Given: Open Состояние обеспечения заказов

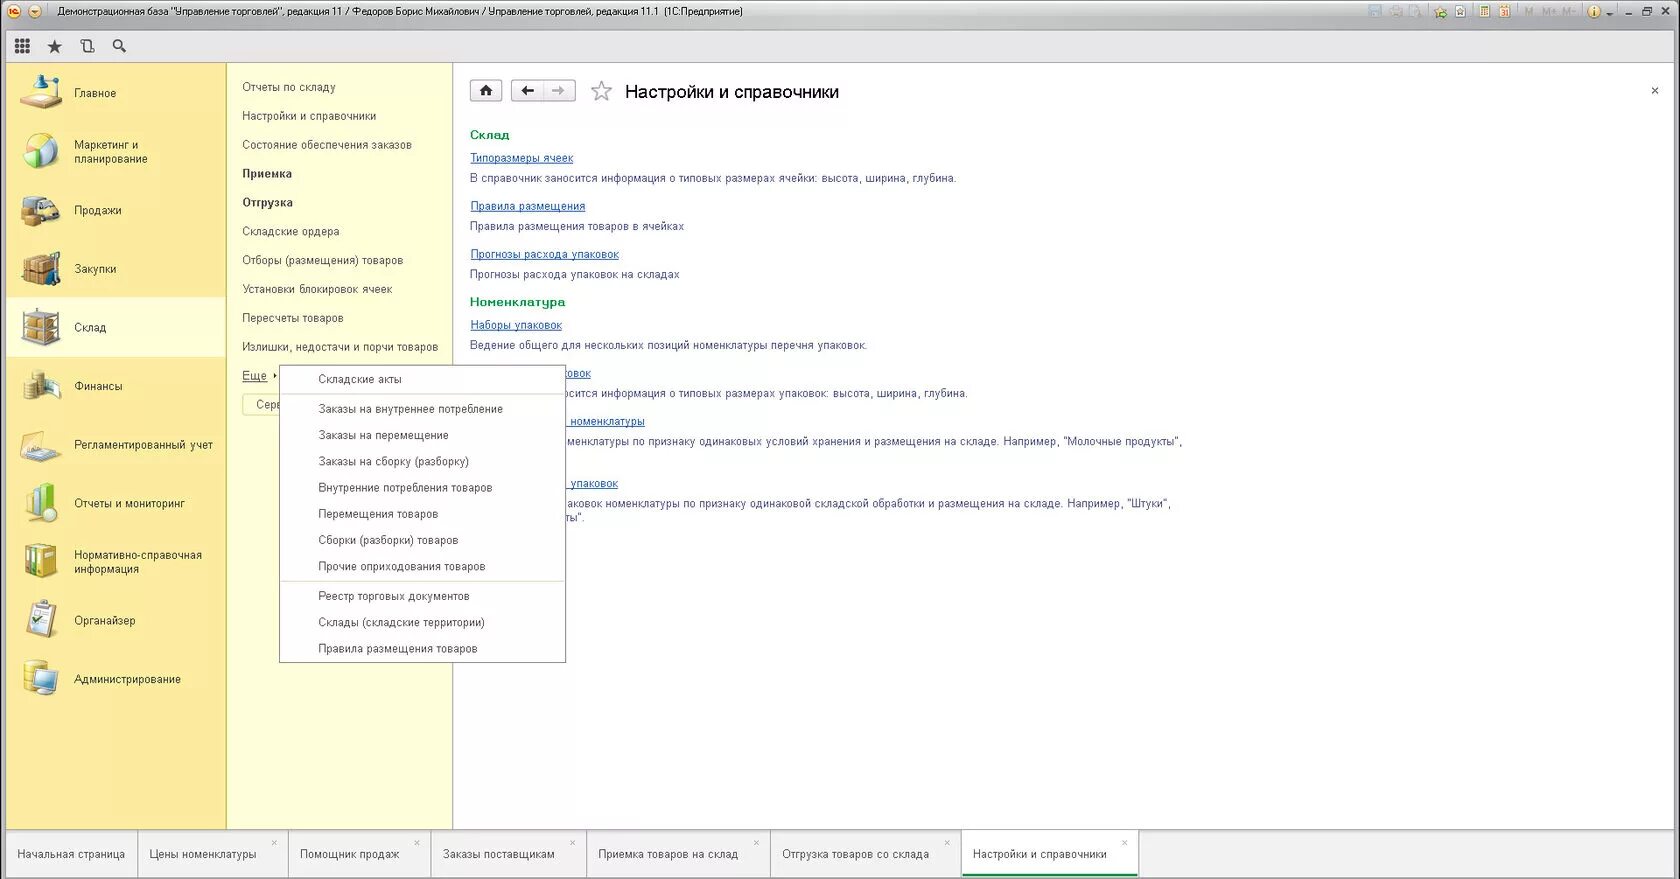Looking at the screenshot, I should point(326,145).
